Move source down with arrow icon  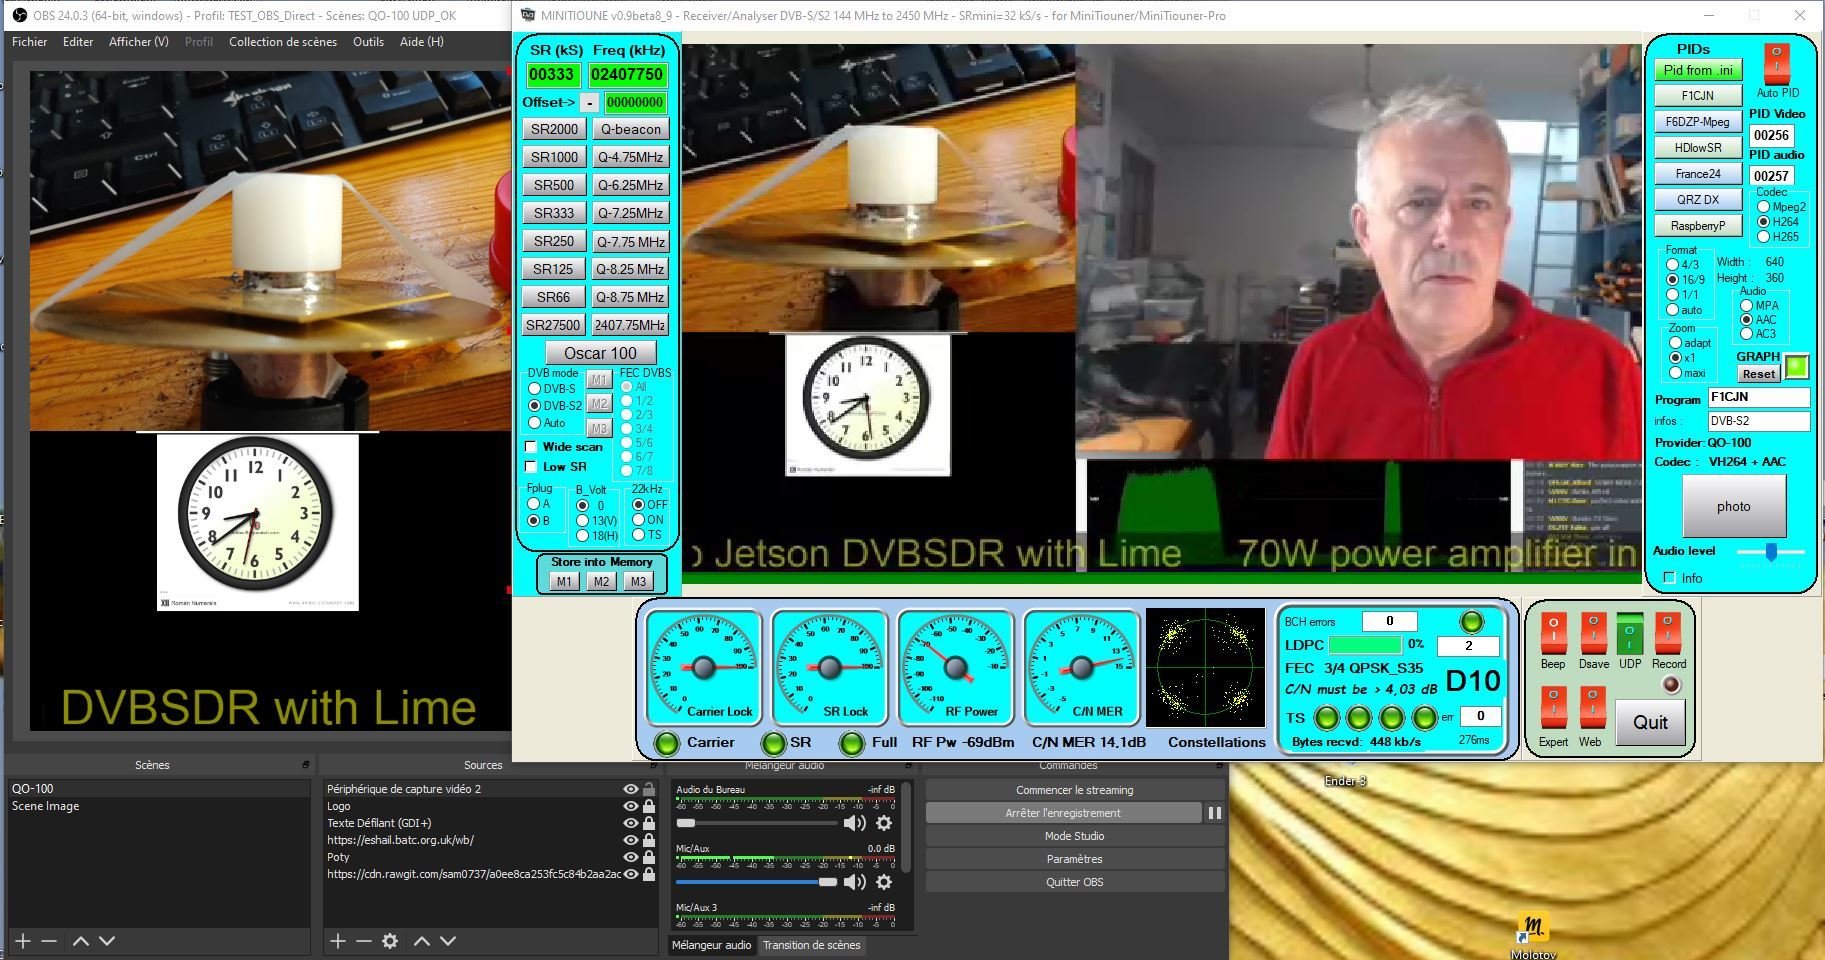coord(448,941)
